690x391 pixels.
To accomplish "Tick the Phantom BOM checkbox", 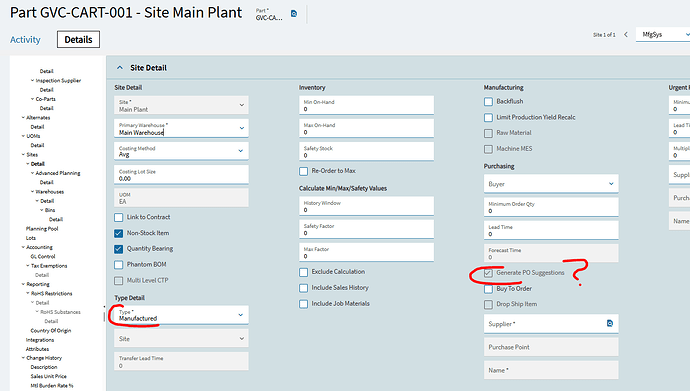I will 118,265.
